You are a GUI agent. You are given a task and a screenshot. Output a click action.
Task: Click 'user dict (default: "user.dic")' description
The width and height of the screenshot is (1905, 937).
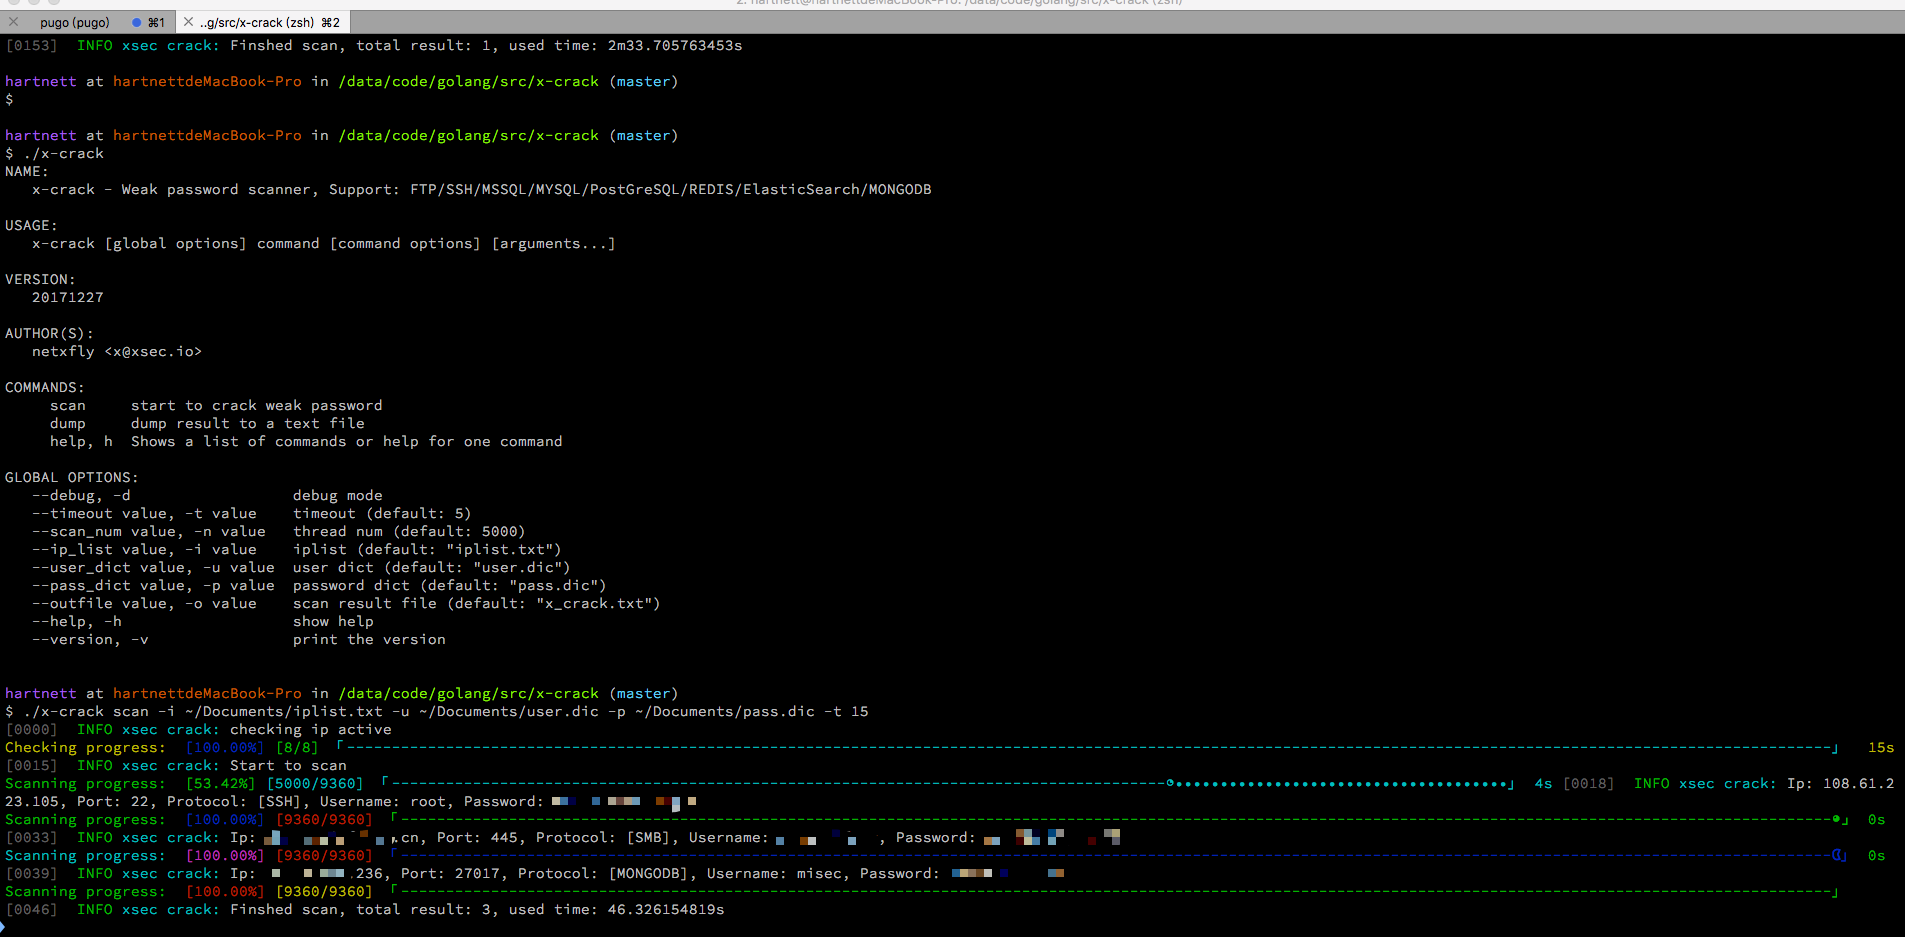coord(431,568)
